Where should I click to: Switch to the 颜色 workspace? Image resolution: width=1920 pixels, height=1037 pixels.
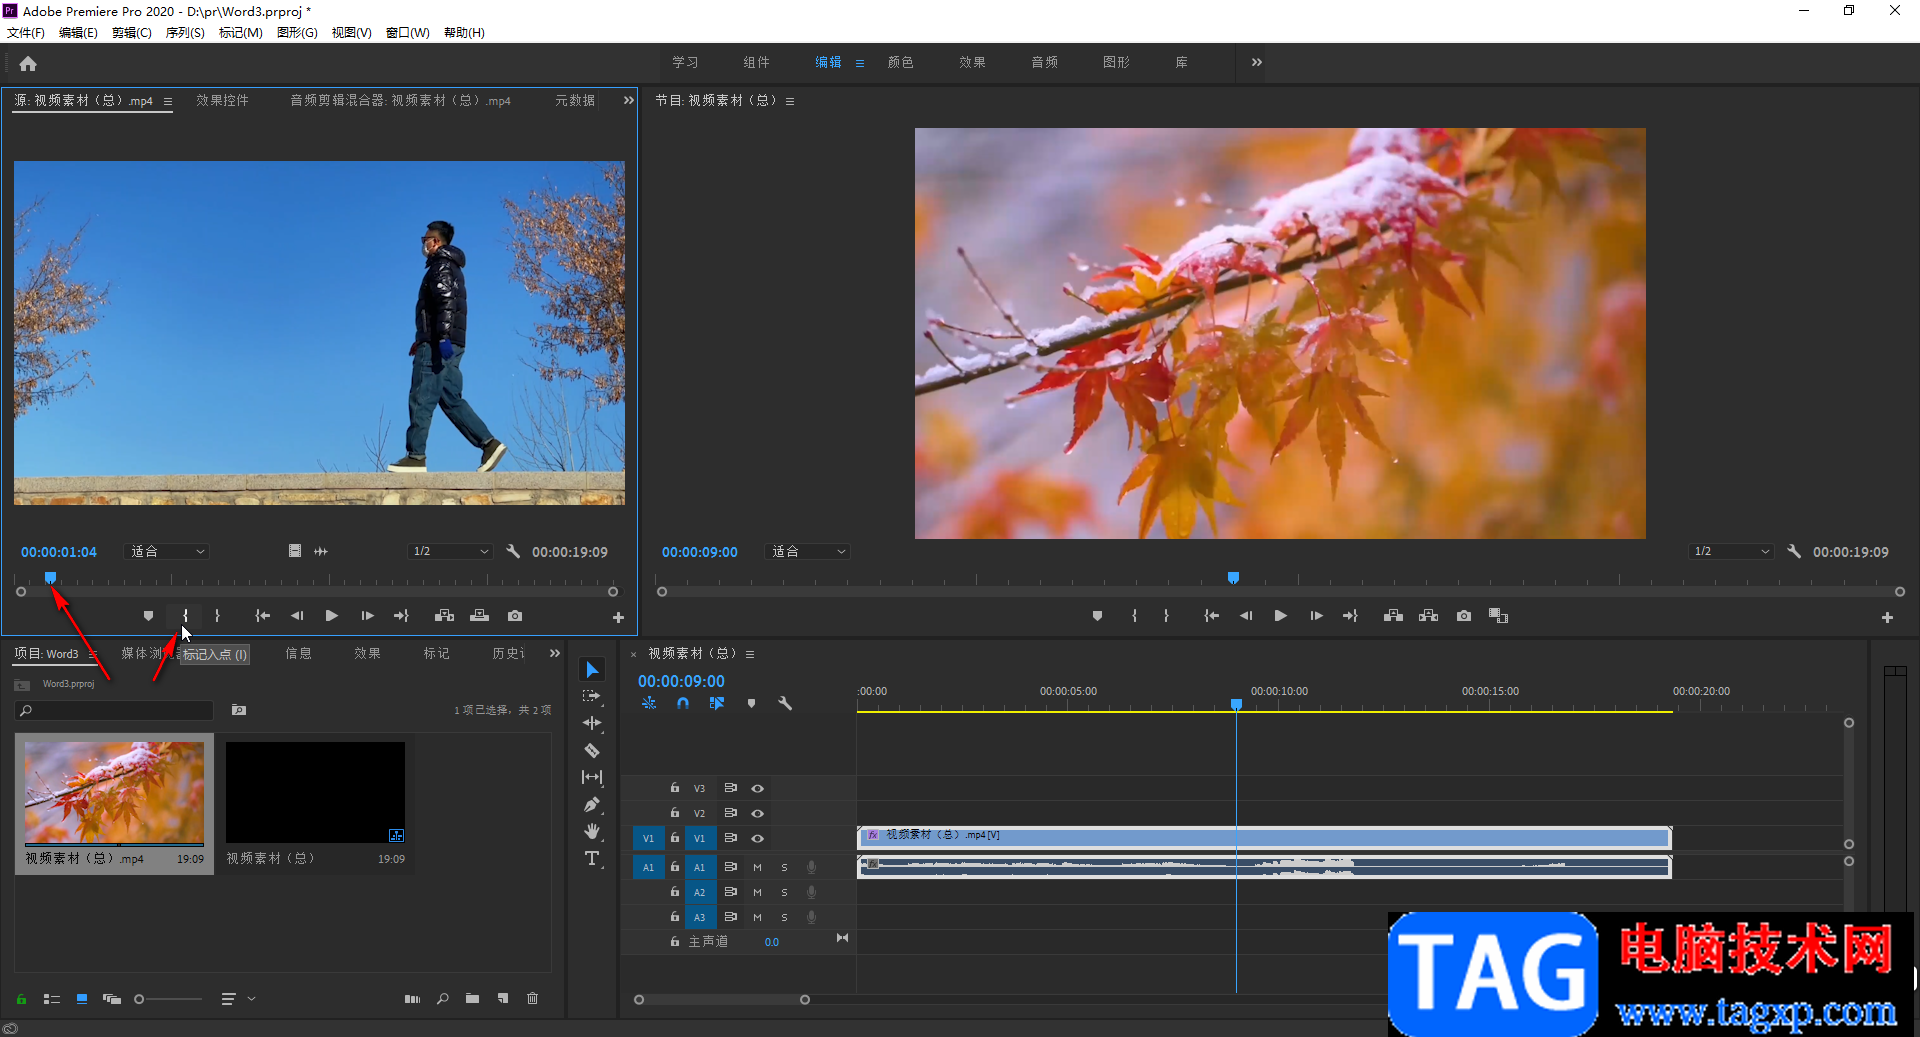900,62
